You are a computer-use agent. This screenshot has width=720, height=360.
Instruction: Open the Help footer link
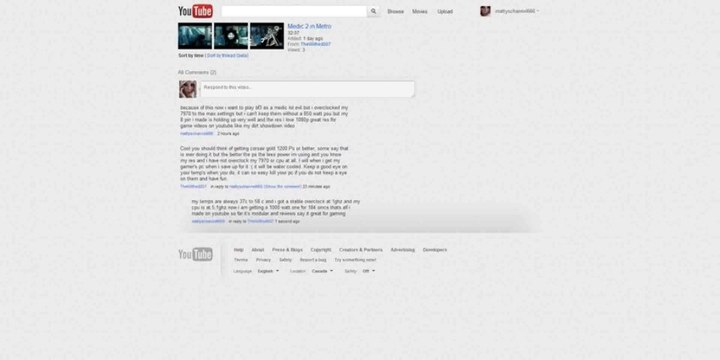(239, 250)
